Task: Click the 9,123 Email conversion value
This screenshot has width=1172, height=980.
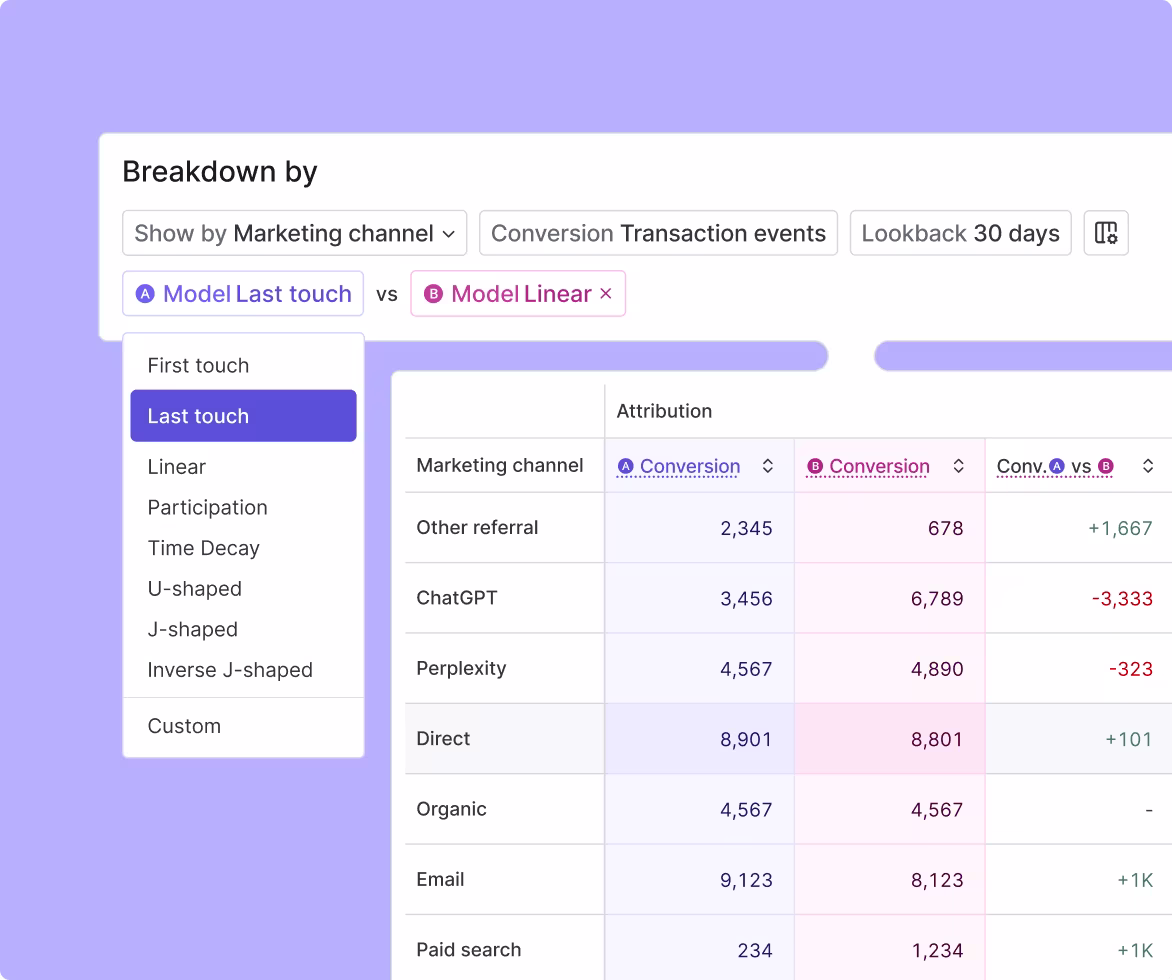Action: point(746,880)
